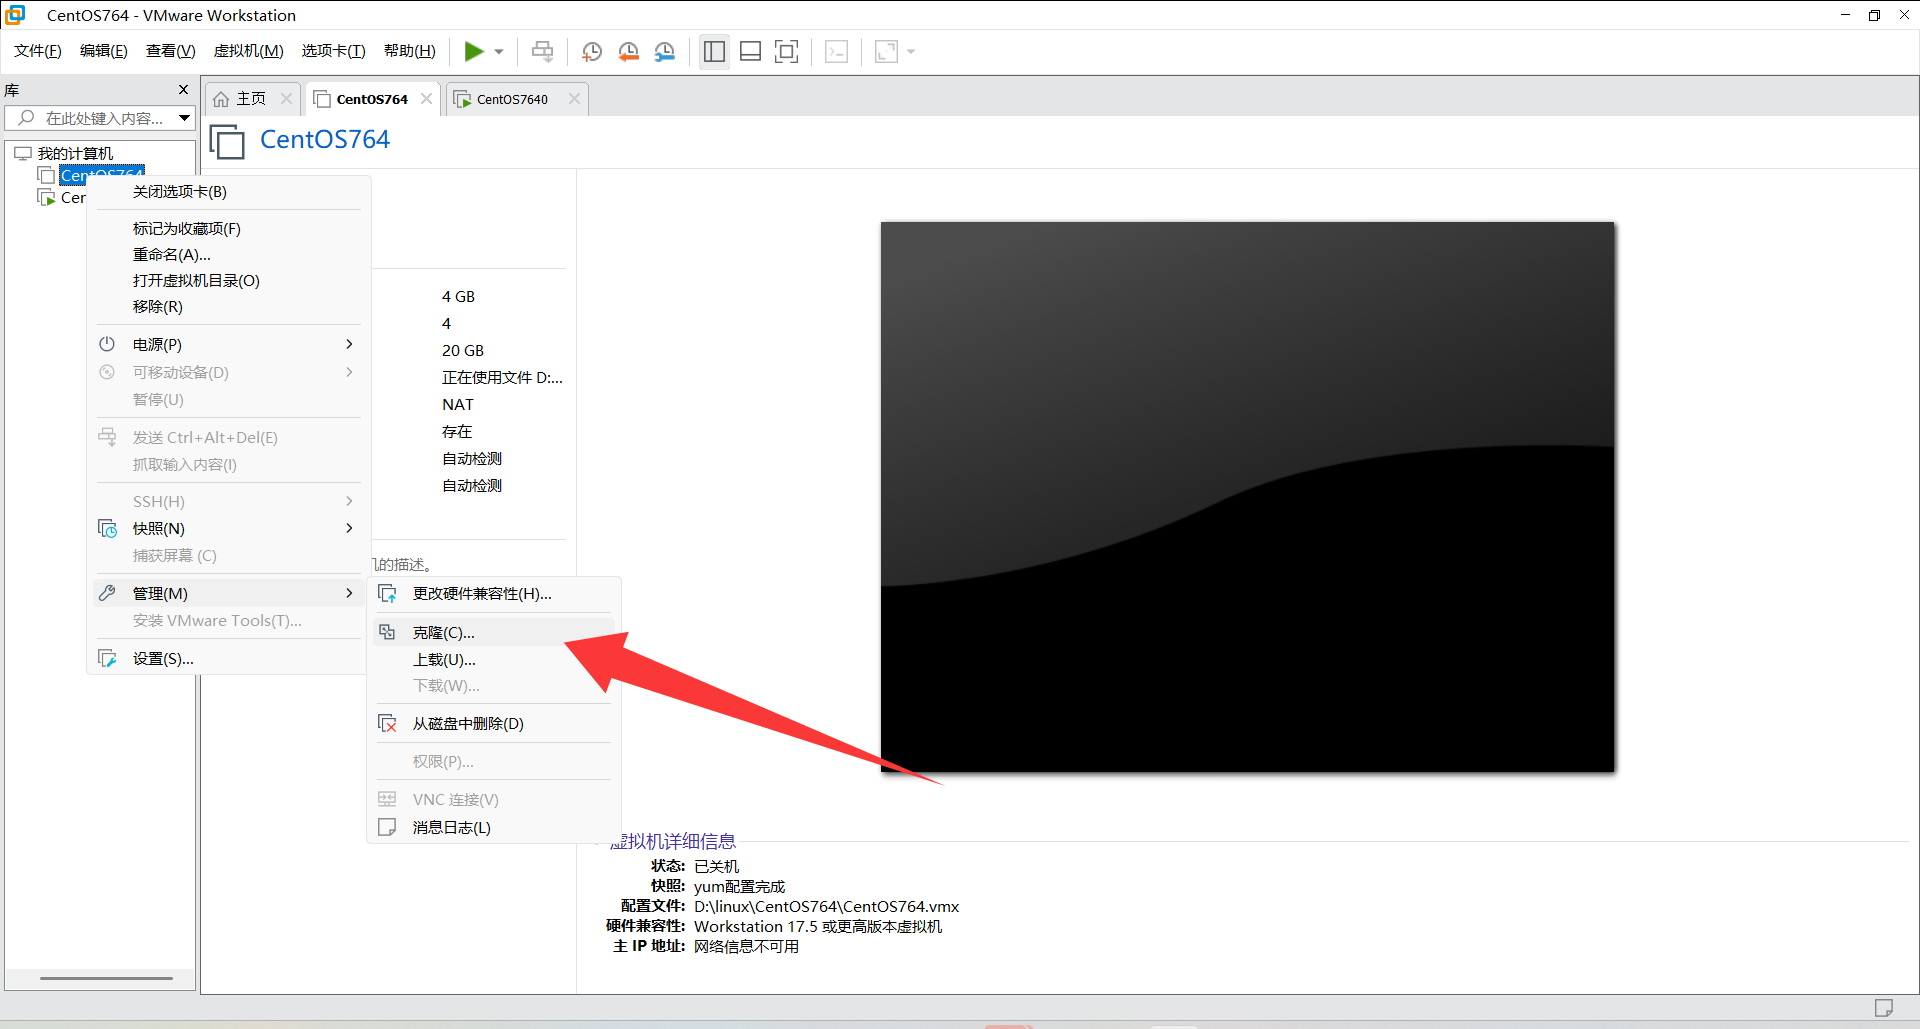The width and height of the screenshot is (1920, 1029).
Task: Expand the 管理(M) submenu
Action: (228, 593)
